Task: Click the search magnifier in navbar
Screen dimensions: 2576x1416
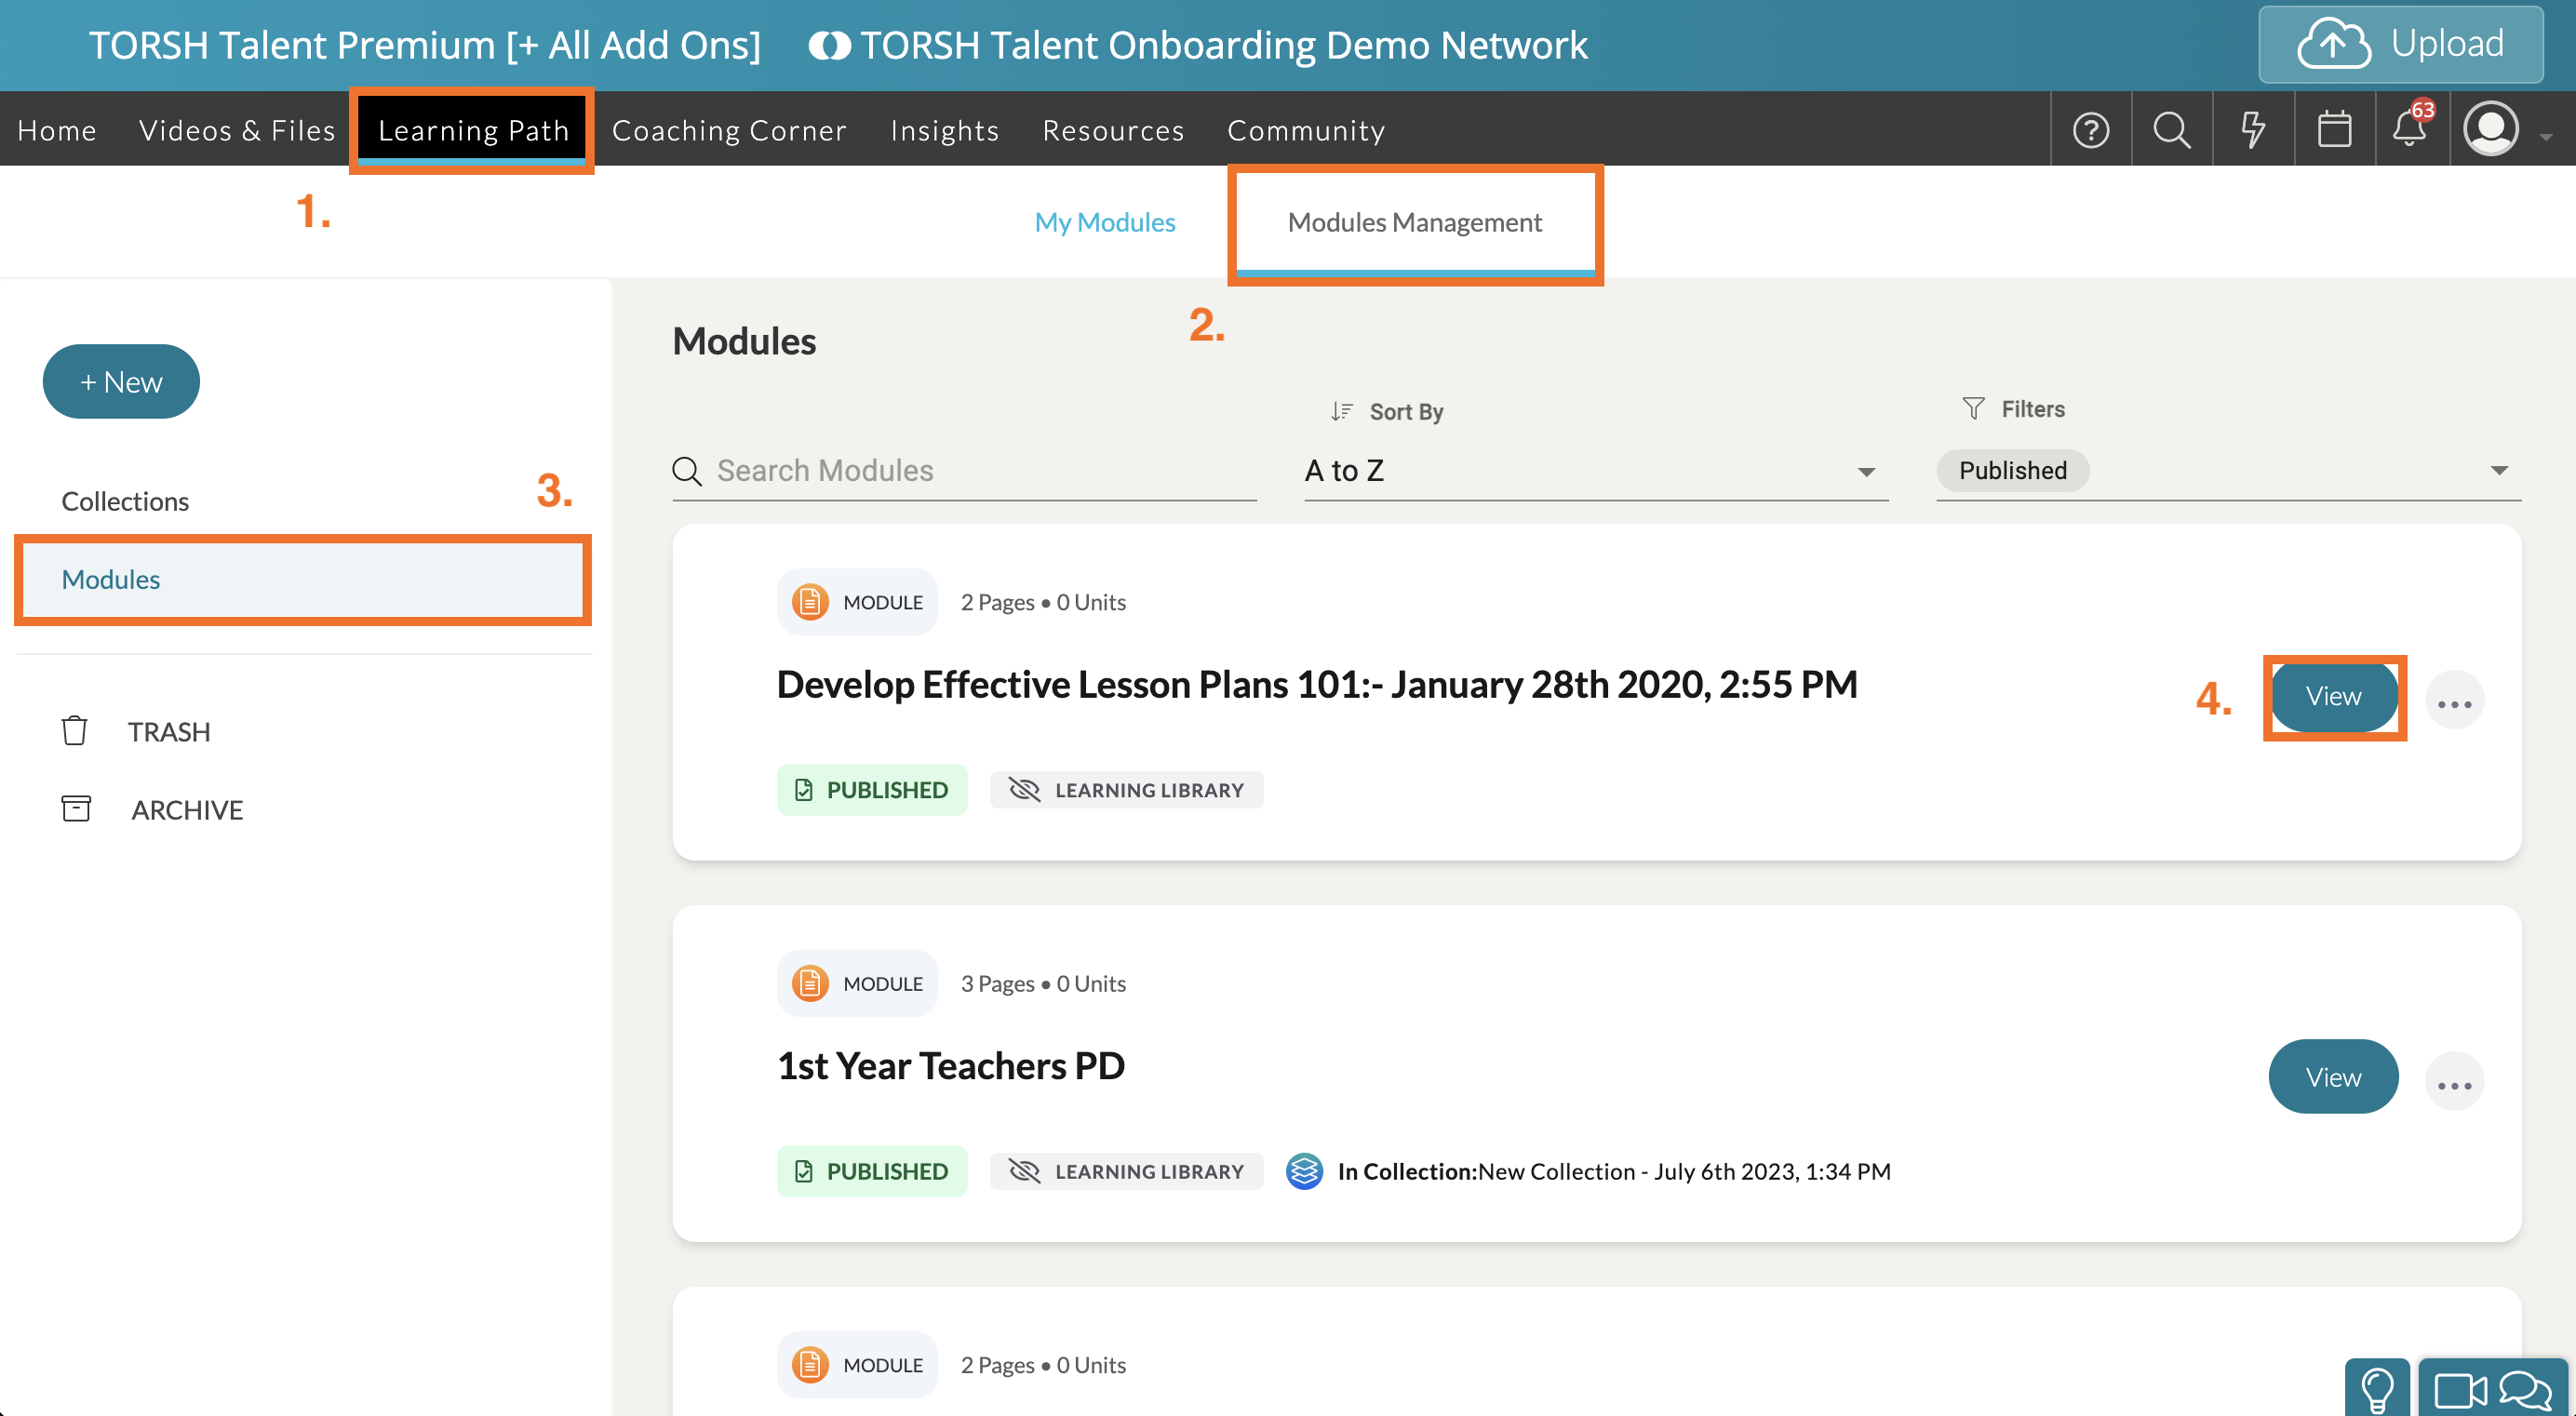Action: tap(2171, 130)
